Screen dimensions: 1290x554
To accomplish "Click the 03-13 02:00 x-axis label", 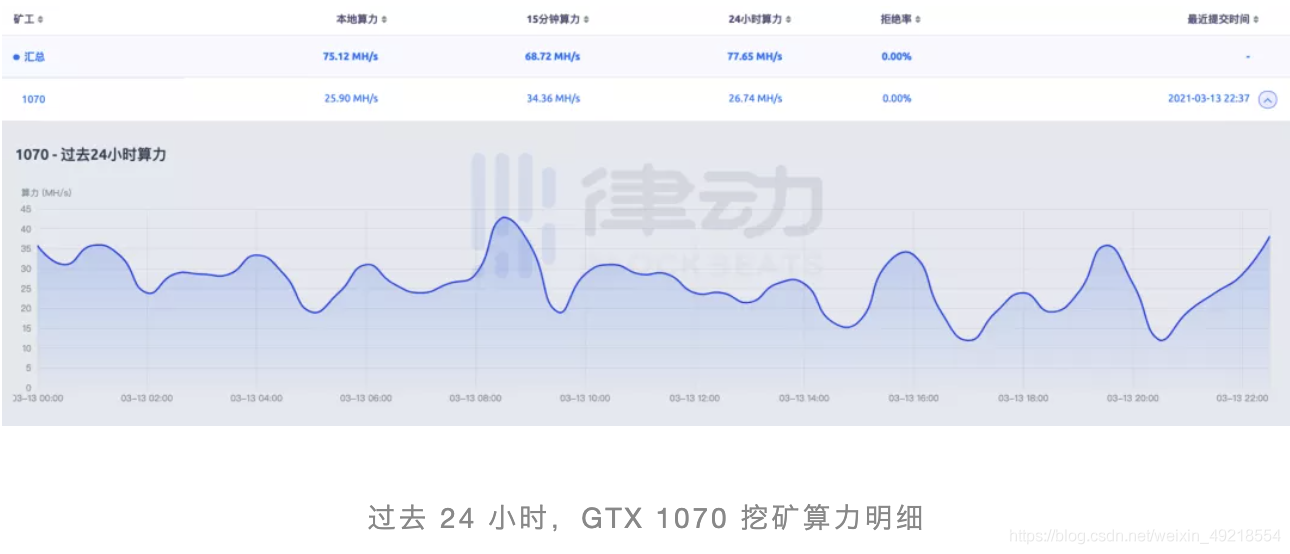I will 146,398.
